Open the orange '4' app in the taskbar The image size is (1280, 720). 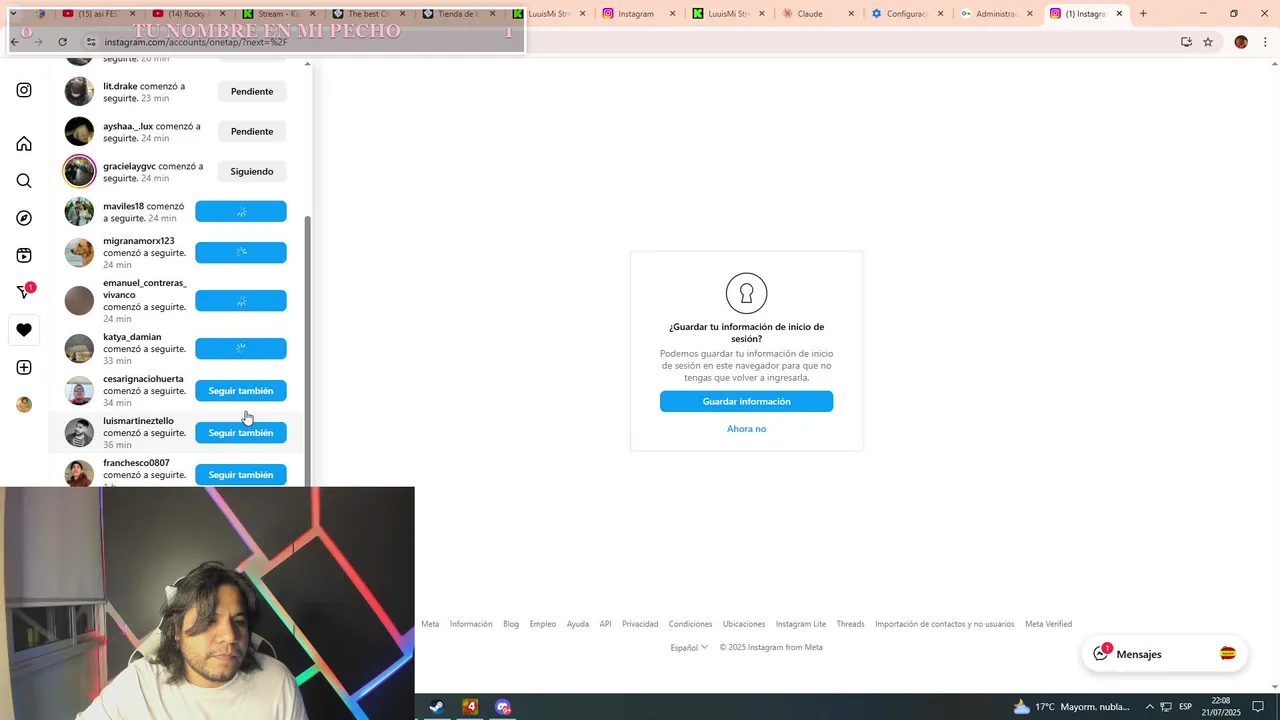(x=470, y=707)
